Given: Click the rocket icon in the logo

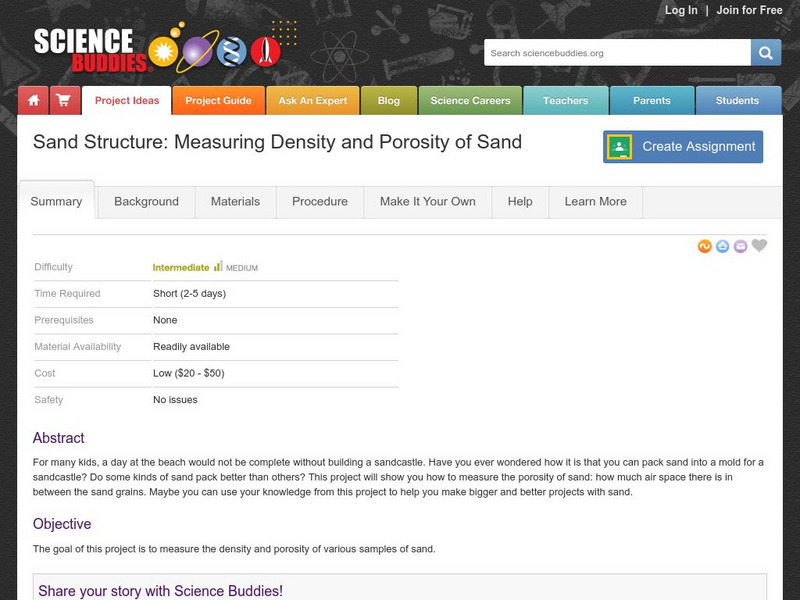Looking at the screenshot, I should 264,50.
